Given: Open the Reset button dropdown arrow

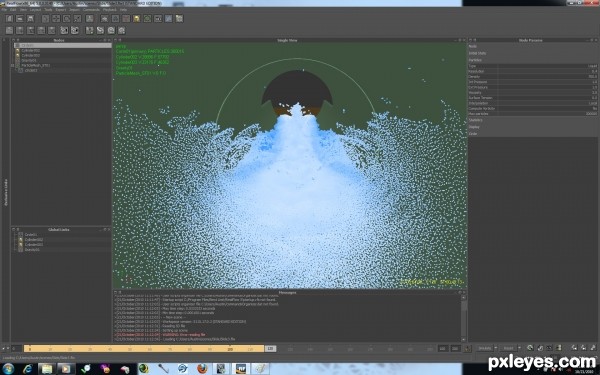Looking at the screenshot, I should coord(519,348).
